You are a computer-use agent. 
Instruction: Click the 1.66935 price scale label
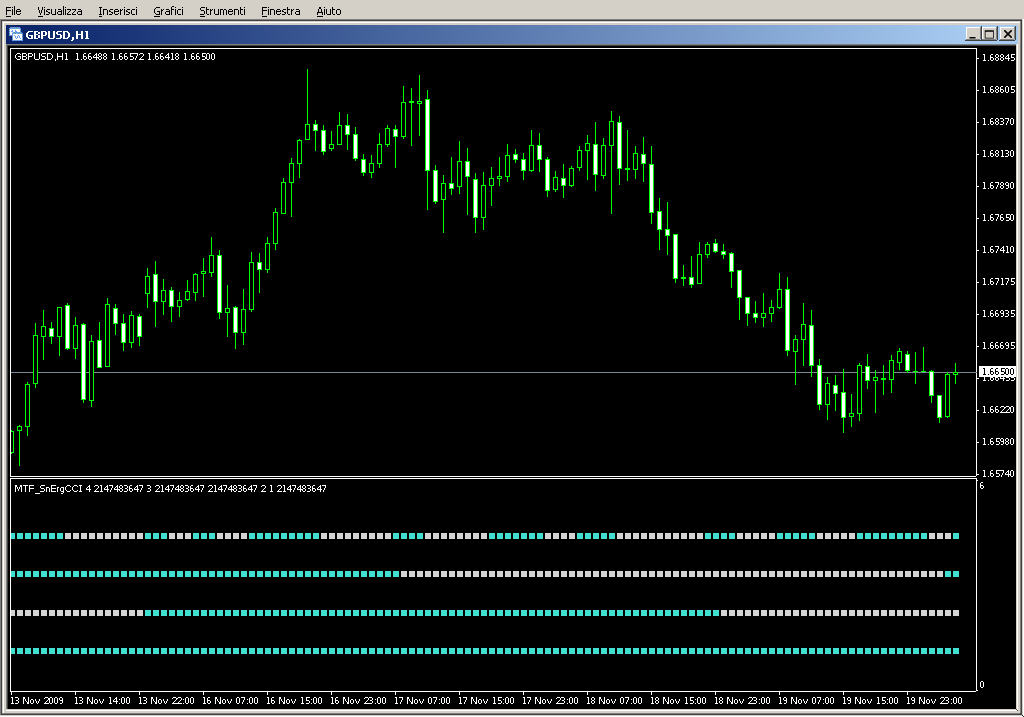(999, 313)
